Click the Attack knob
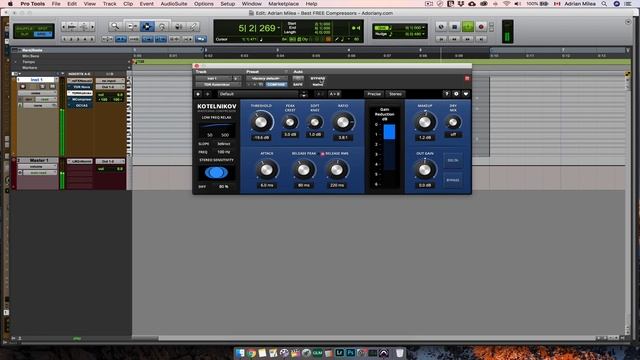 tap(267, 170)
